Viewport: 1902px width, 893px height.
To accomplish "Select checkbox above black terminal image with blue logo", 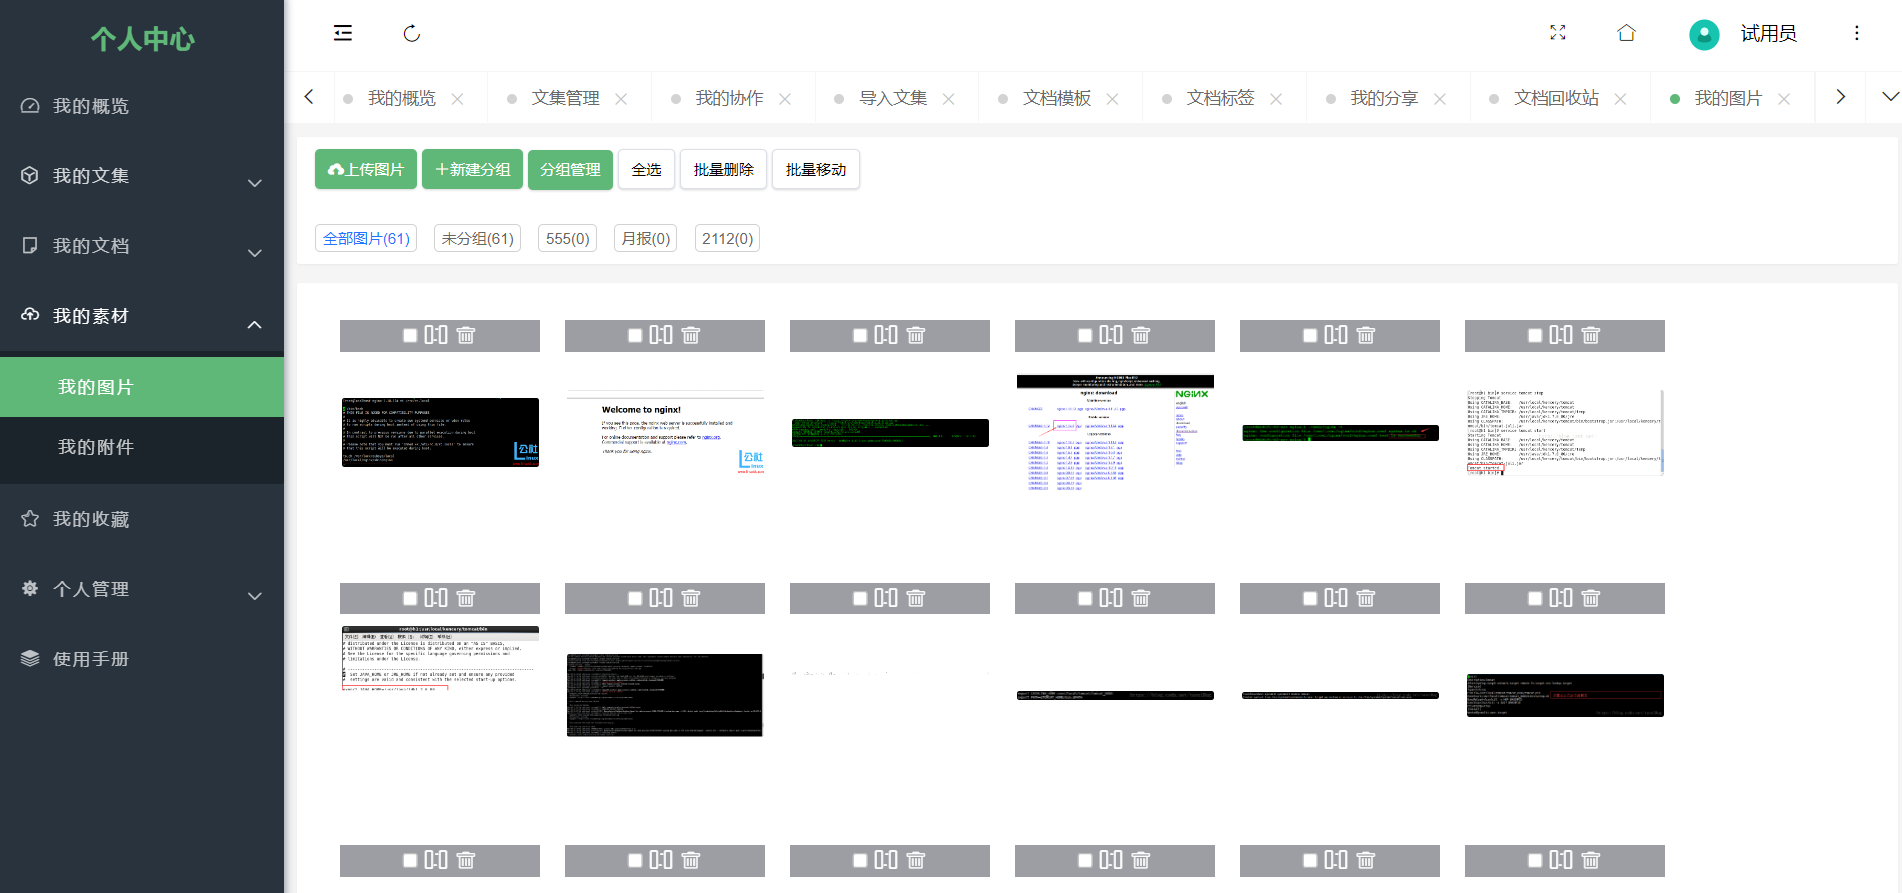I will tap(410, 336).
